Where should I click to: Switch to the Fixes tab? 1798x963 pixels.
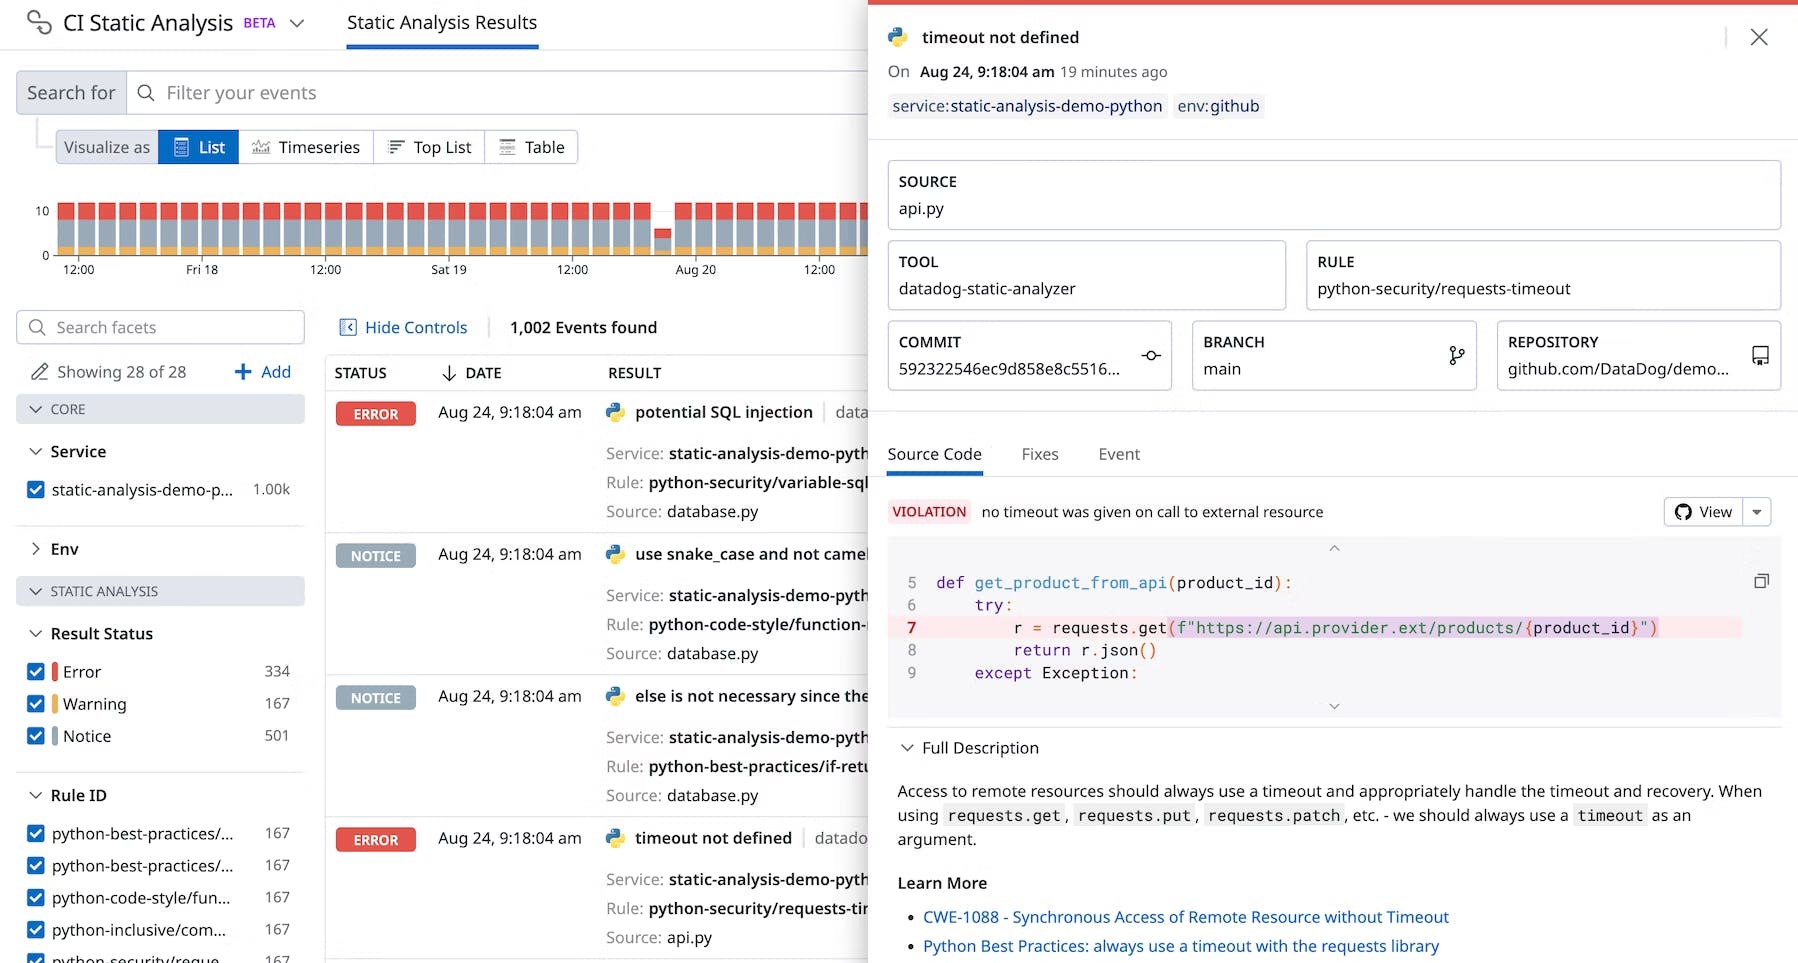[x=1040, y=454]
